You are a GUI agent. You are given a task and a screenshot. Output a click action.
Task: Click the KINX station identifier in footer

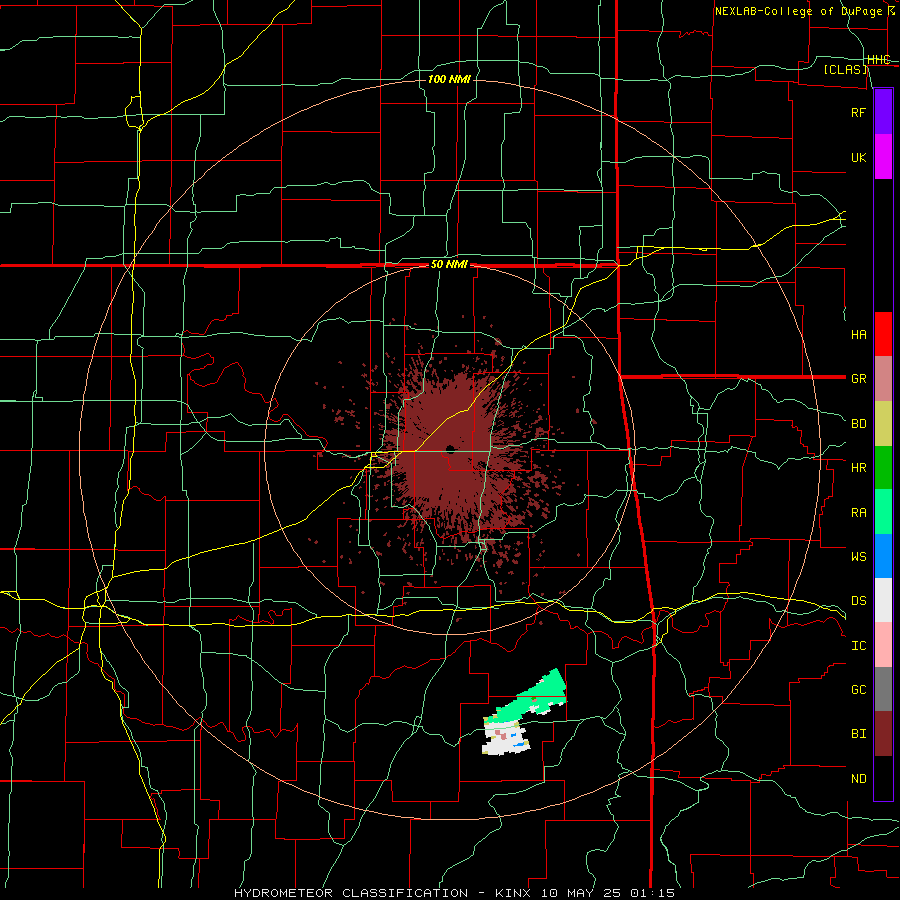(x=513, y=893)
